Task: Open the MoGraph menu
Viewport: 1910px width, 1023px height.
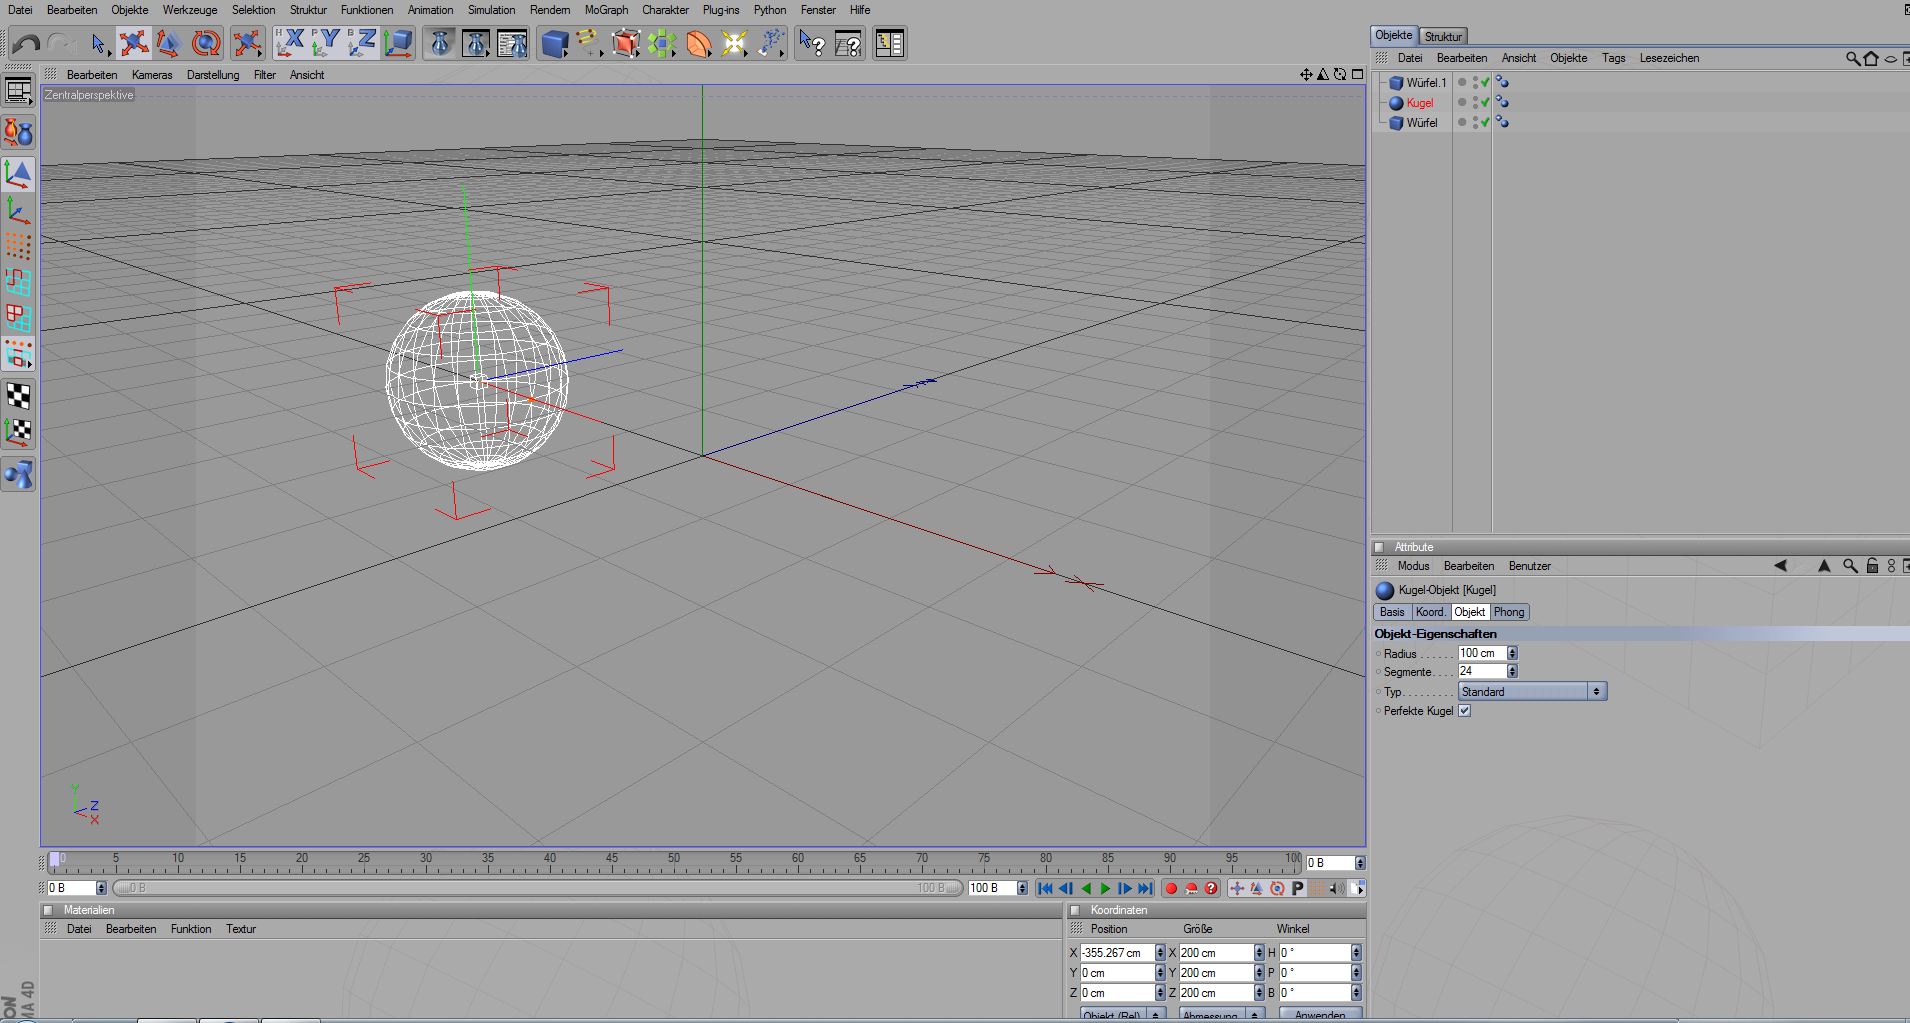Action: click(x=606, y=10)
